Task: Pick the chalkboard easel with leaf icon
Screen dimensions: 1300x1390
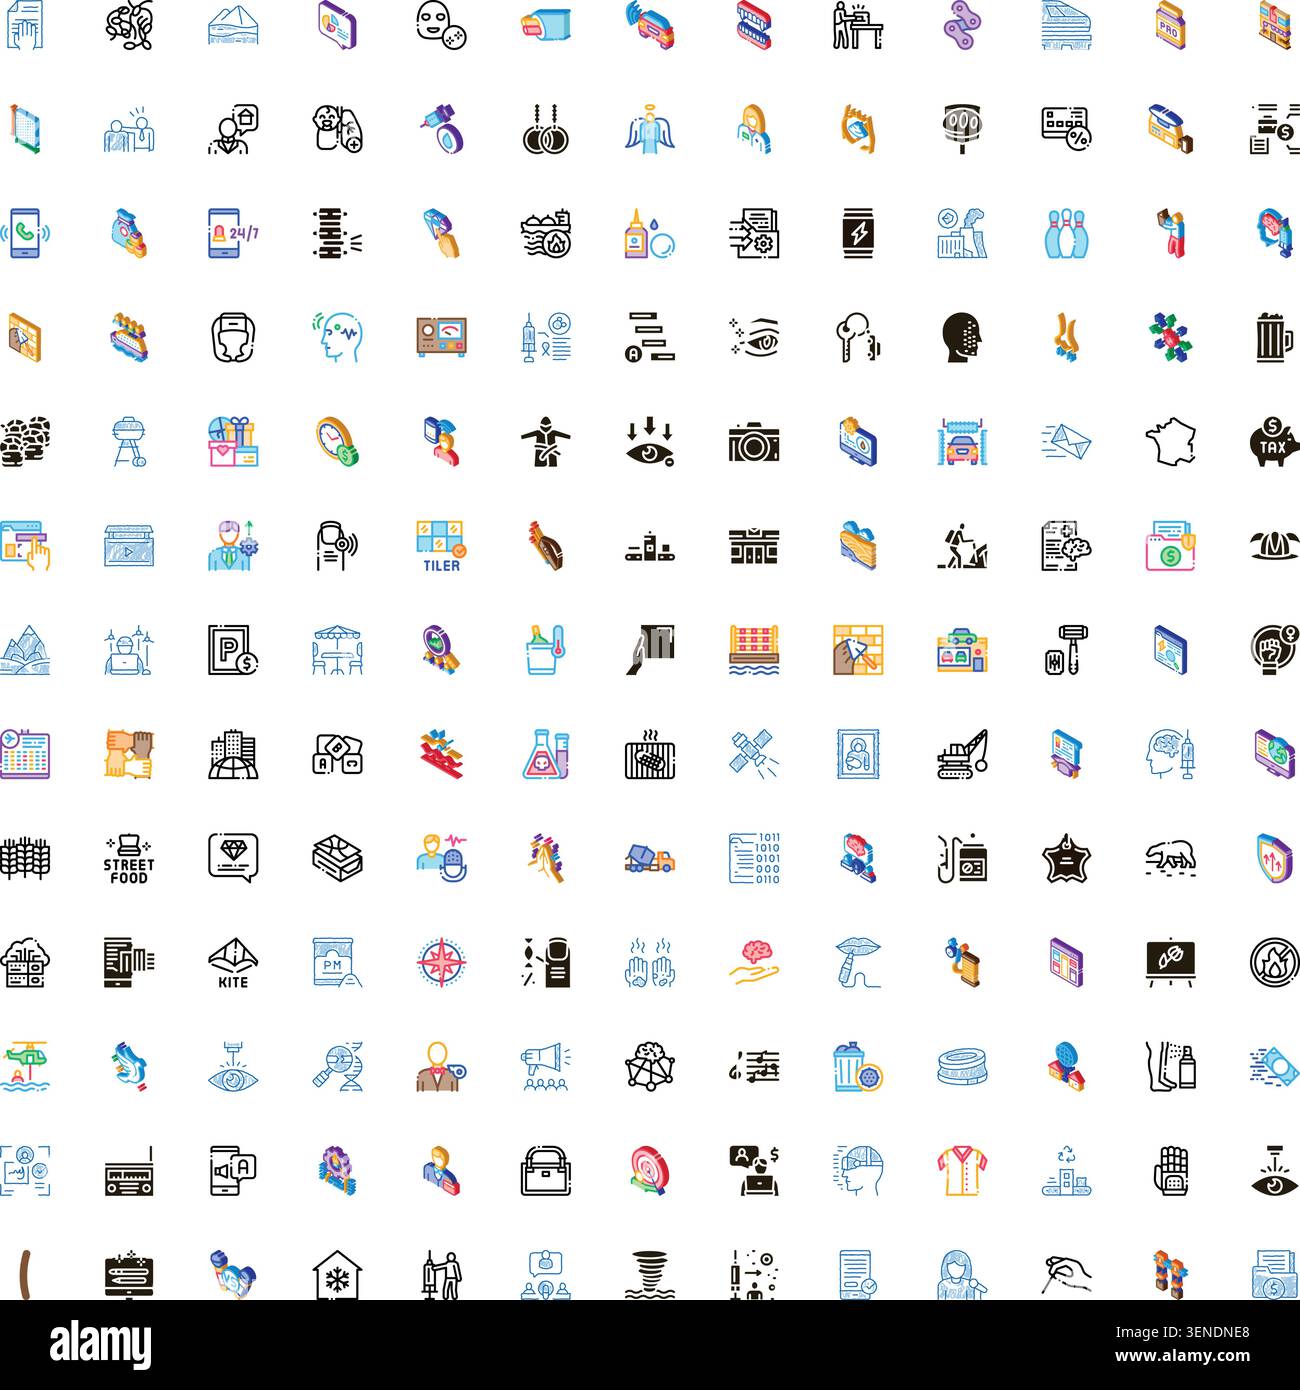Action: pos(1170,962)
